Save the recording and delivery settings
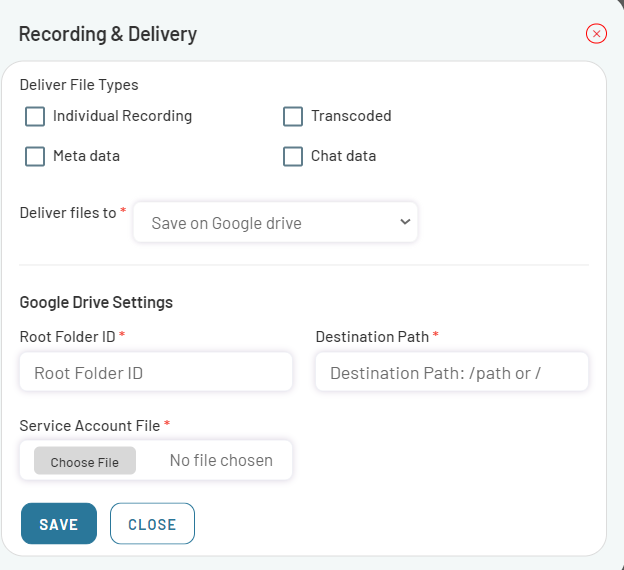The height and width of the screenshot is (570, 624). click(59, 523)
